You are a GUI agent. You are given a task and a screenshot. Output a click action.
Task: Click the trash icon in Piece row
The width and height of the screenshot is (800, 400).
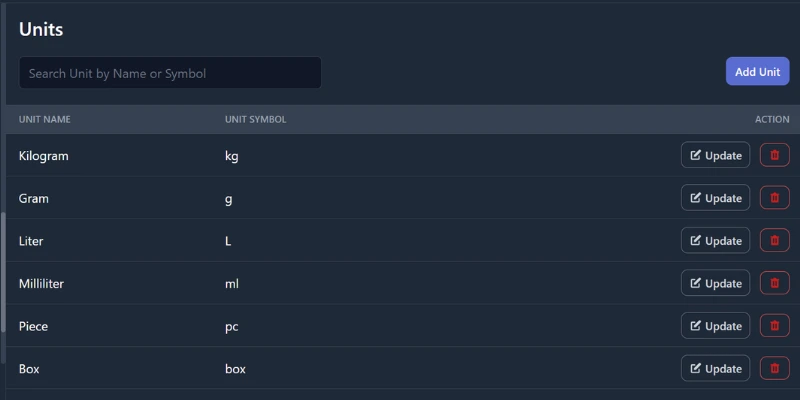pyautogui.click(x=774, y=326)
